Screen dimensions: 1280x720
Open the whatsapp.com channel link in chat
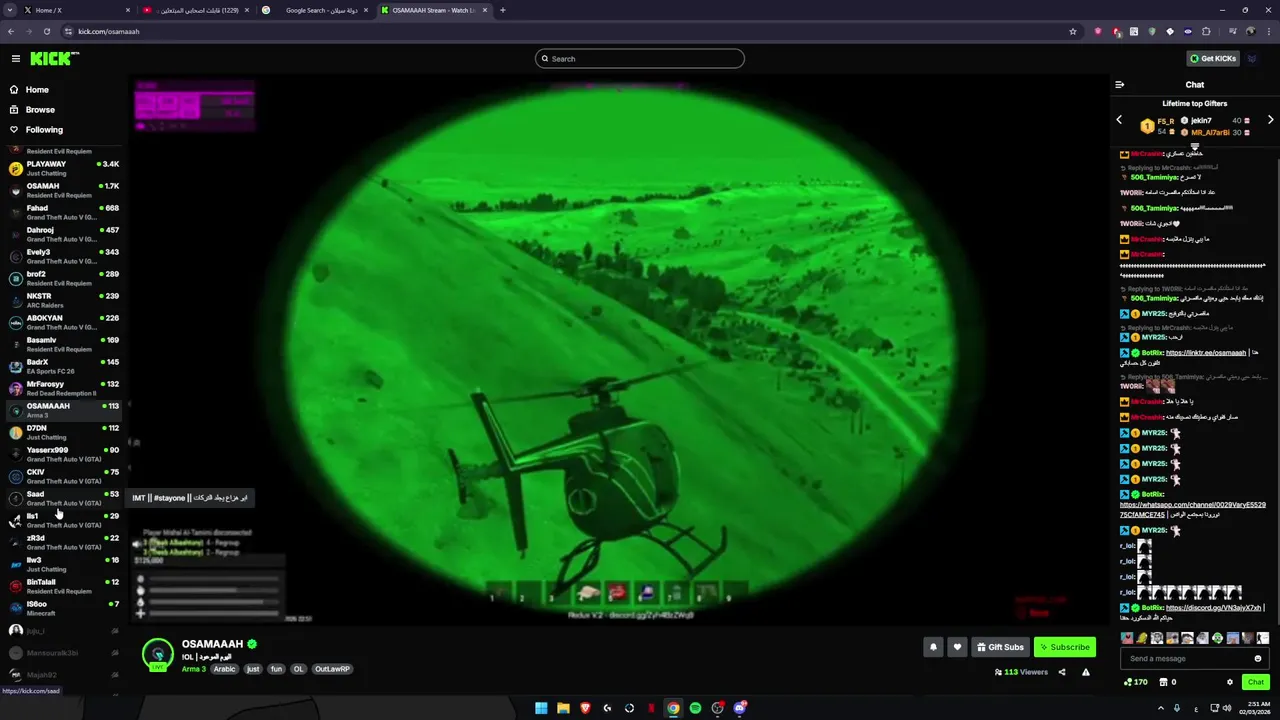pos(1192,510)
